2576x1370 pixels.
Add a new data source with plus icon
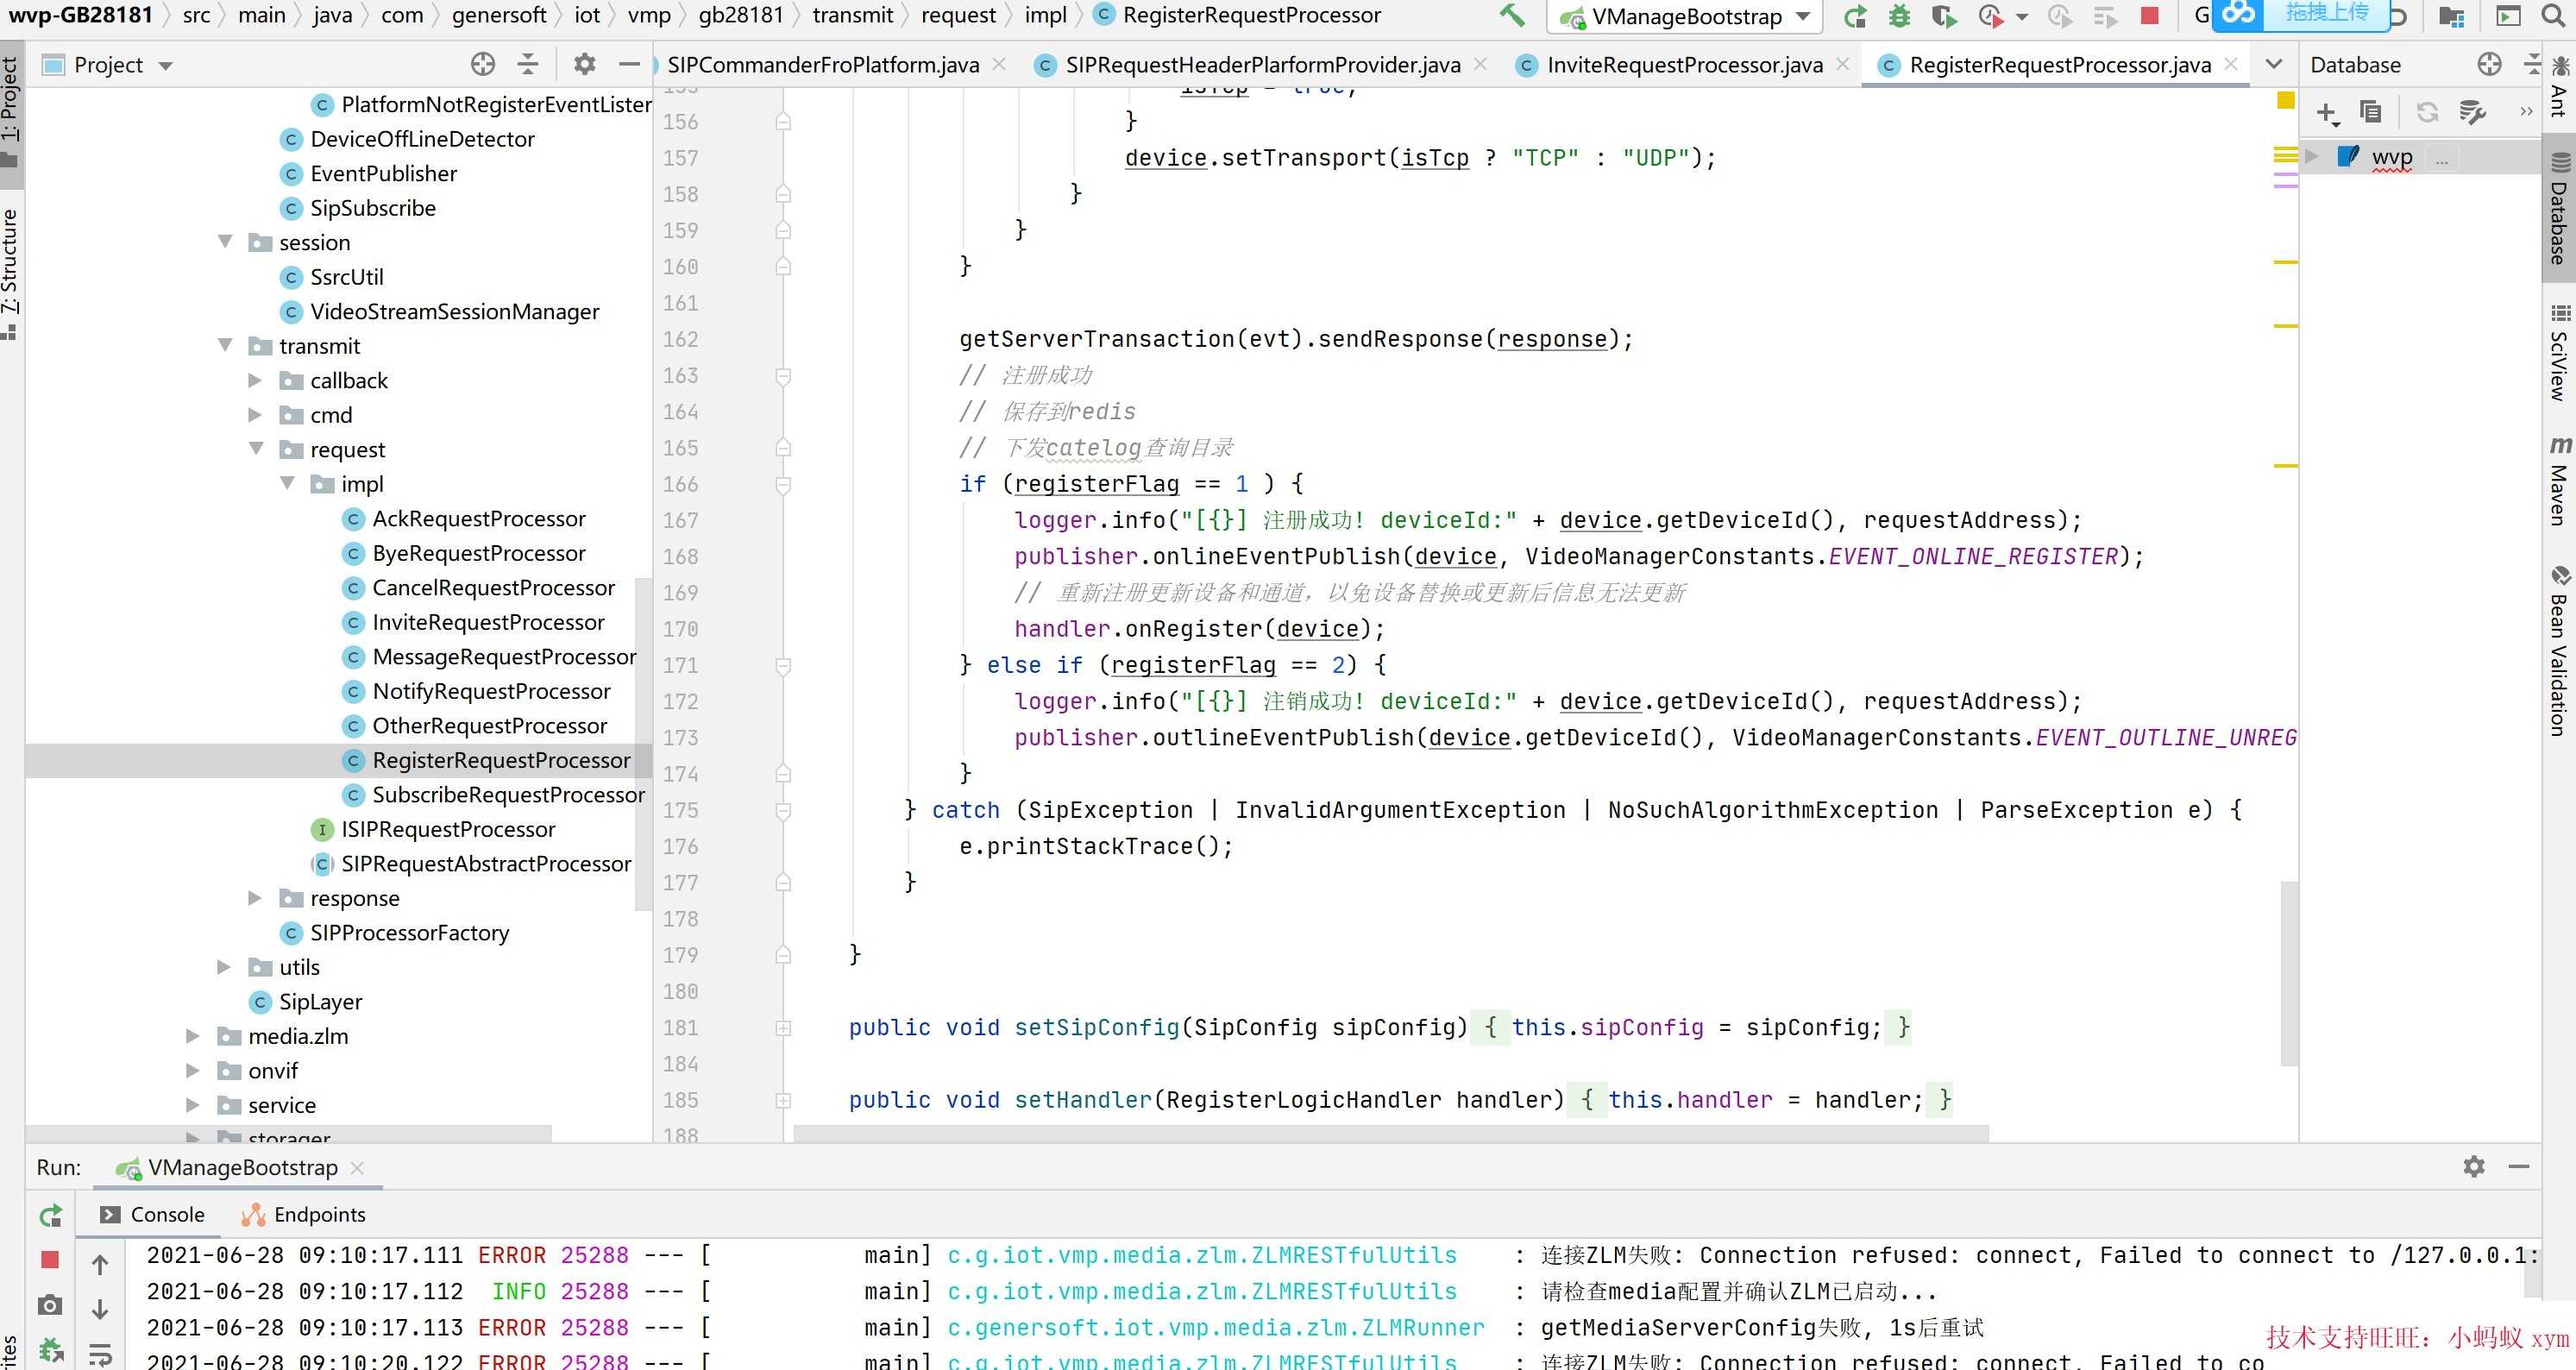[x=2326, y=112]
